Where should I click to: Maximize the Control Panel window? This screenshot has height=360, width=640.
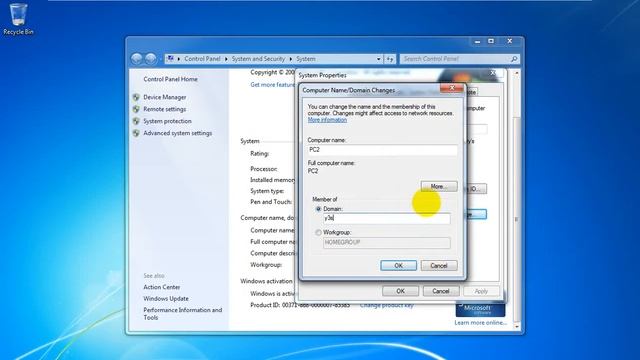(491, 41)
